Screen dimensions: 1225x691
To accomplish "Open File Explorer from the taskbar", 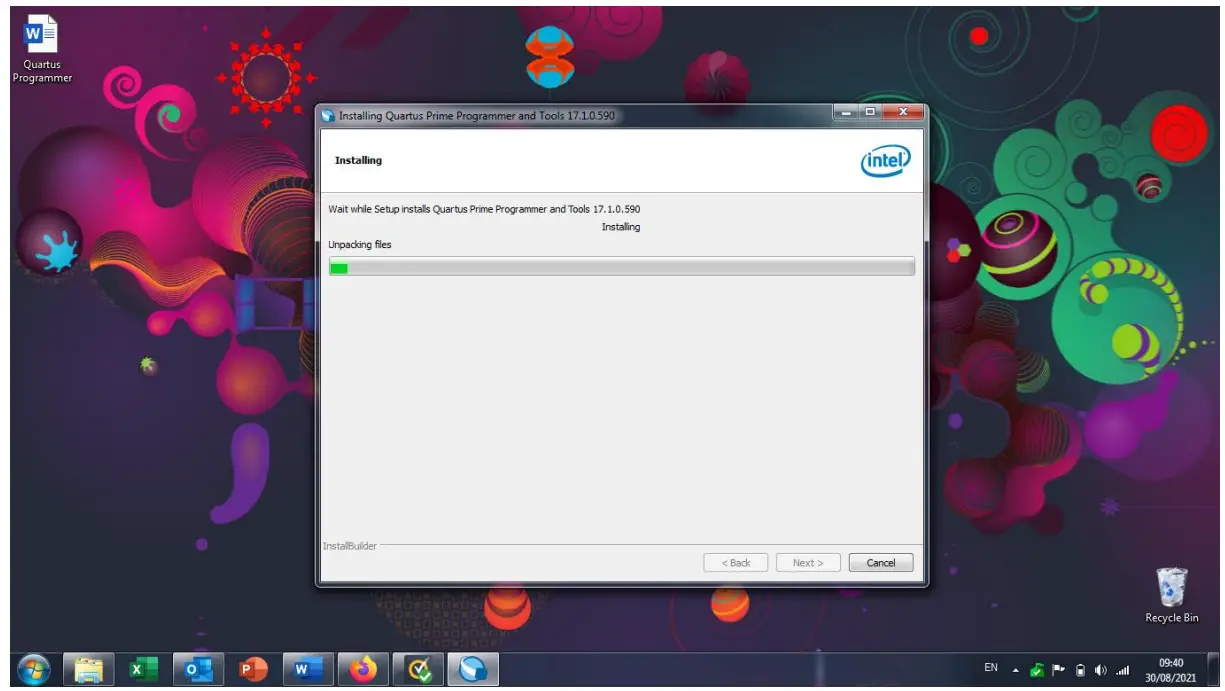I will tap(88, 669).
